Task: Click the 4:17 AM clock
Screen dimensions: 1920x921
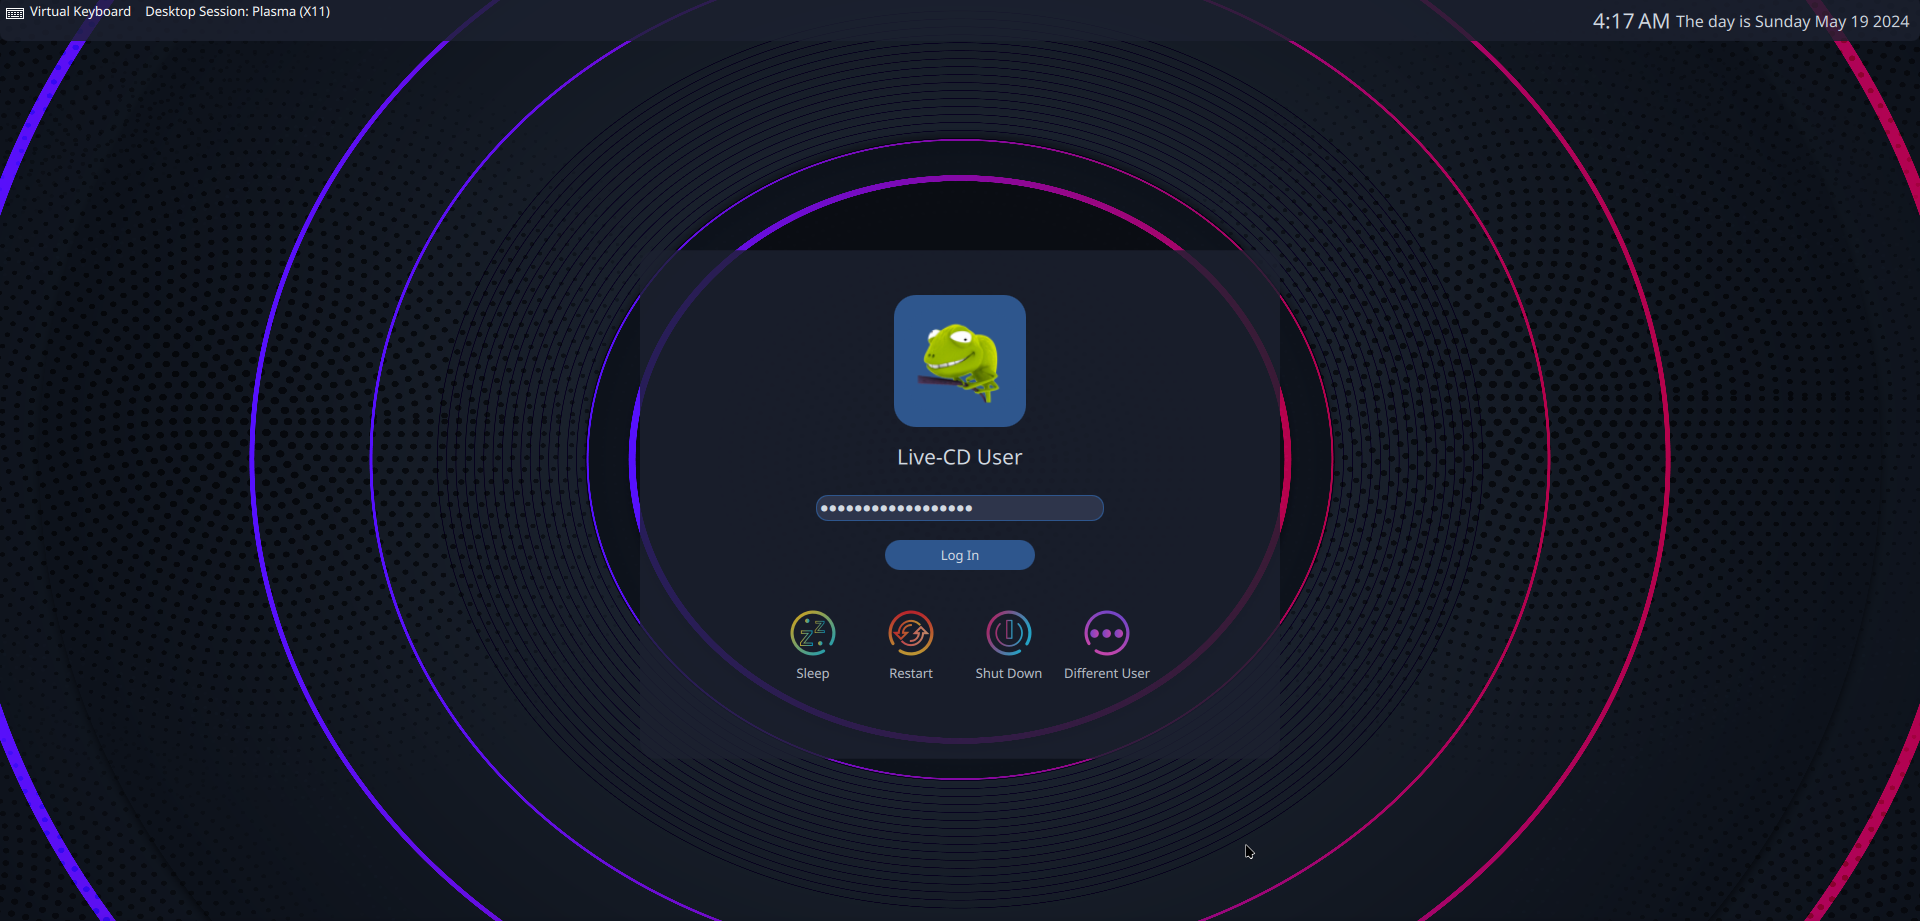Action: click(1631, 21)
